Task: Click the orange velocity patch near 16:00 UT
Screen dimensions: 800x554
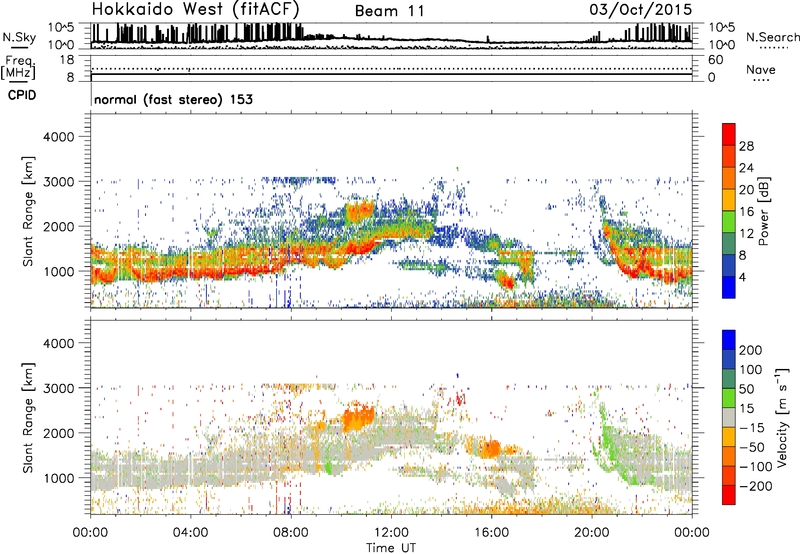Action: [x=492, y=448]
